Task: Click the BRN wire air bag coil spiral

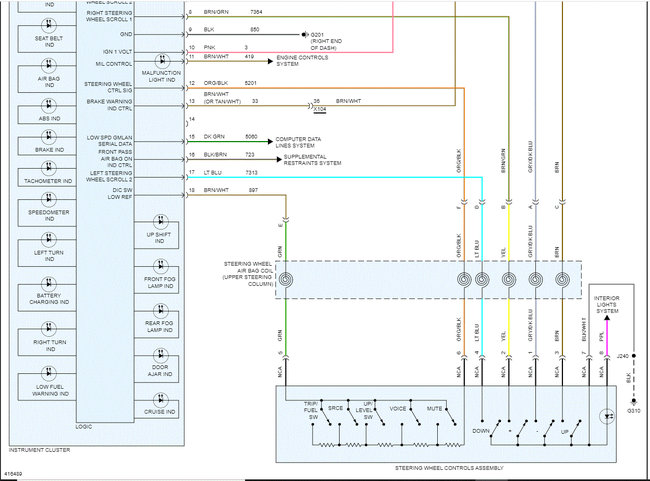Action: coord(562,279)
